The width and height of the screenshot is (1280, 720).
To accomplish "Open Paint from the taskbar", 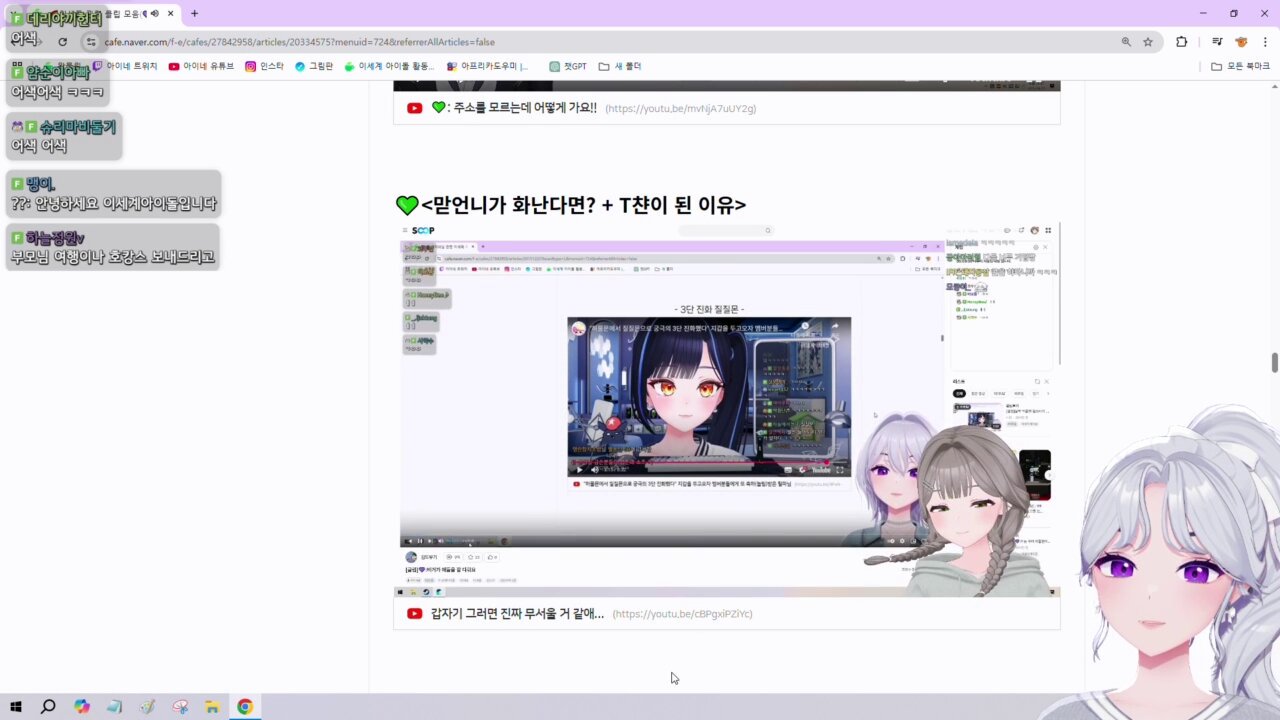I will click(x=147, y=707).
